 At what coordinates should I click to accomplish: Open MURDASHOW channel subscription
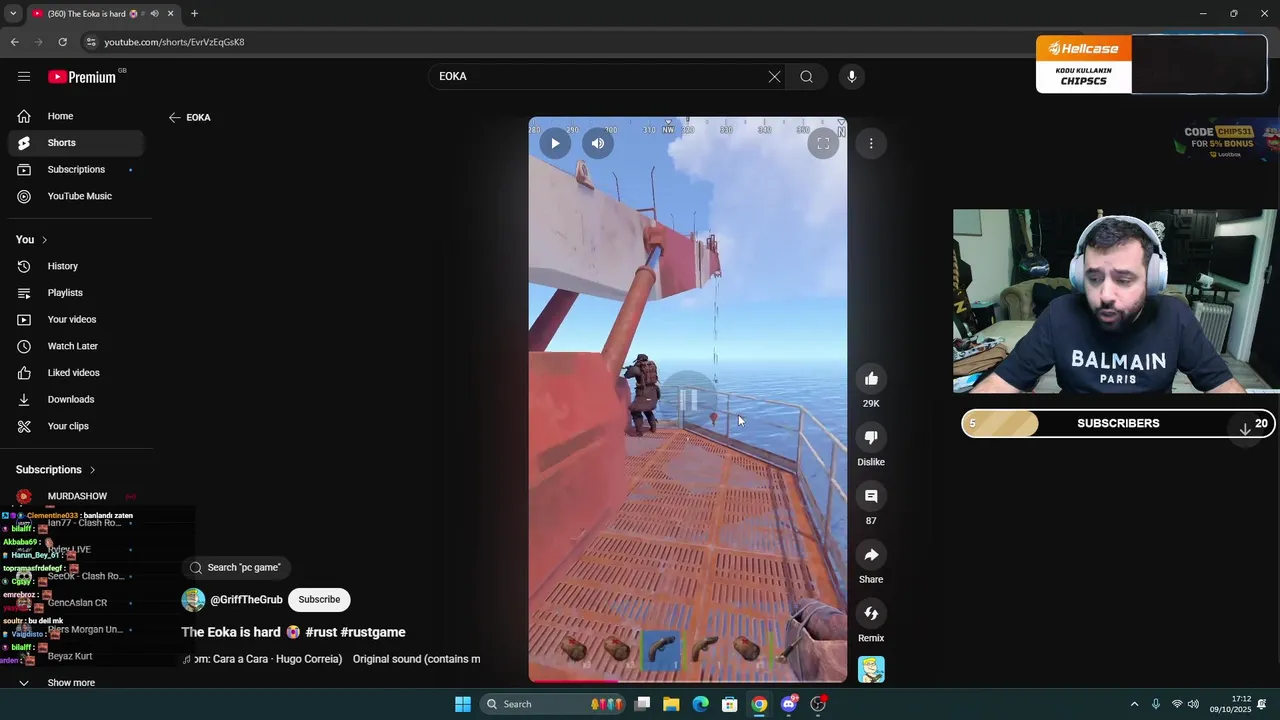point(76,496)
